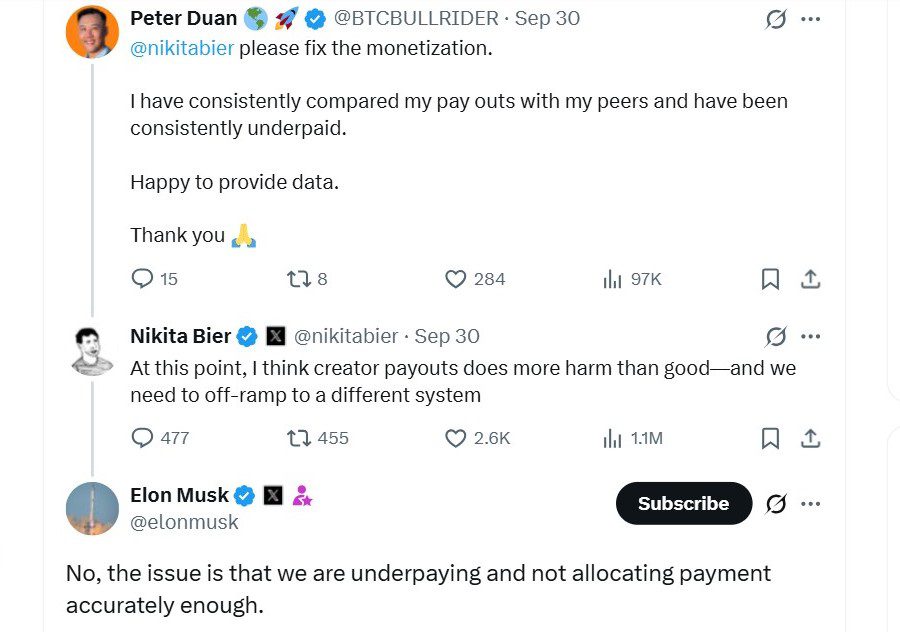
Task: Reply to Peter Duan's tweet
Action: pos(143,279)
